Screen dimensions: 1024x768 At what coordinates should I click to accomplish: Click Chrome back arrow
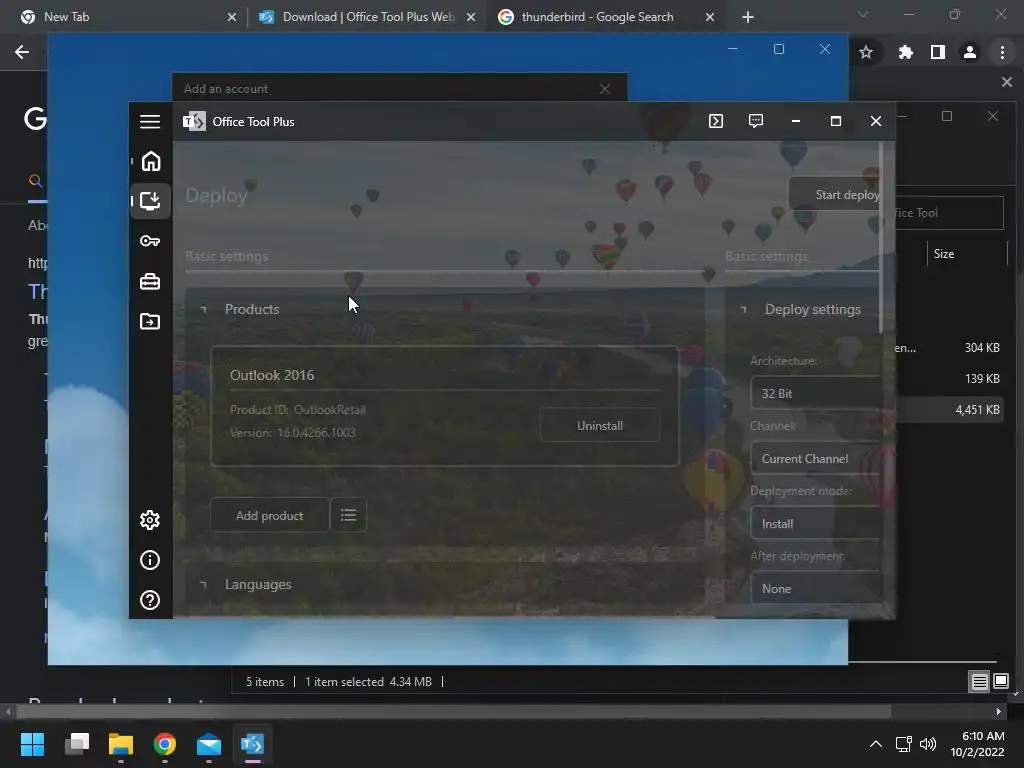click(22, 52)
